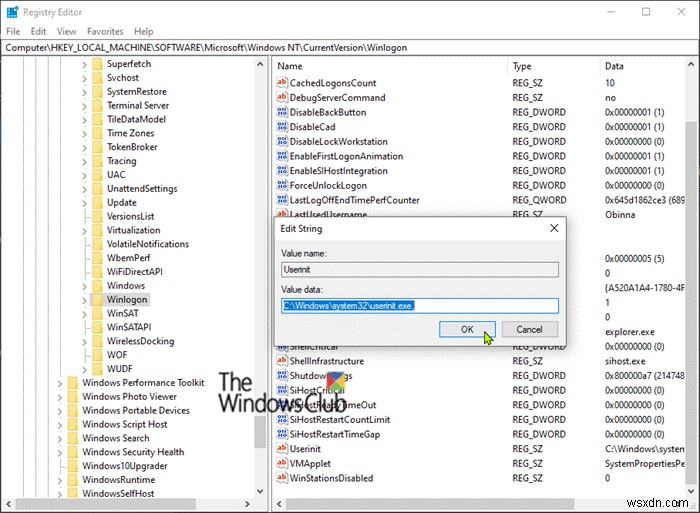Click the Terminal Server folder icon
The image size is (700, 513).
click(97, 105)
